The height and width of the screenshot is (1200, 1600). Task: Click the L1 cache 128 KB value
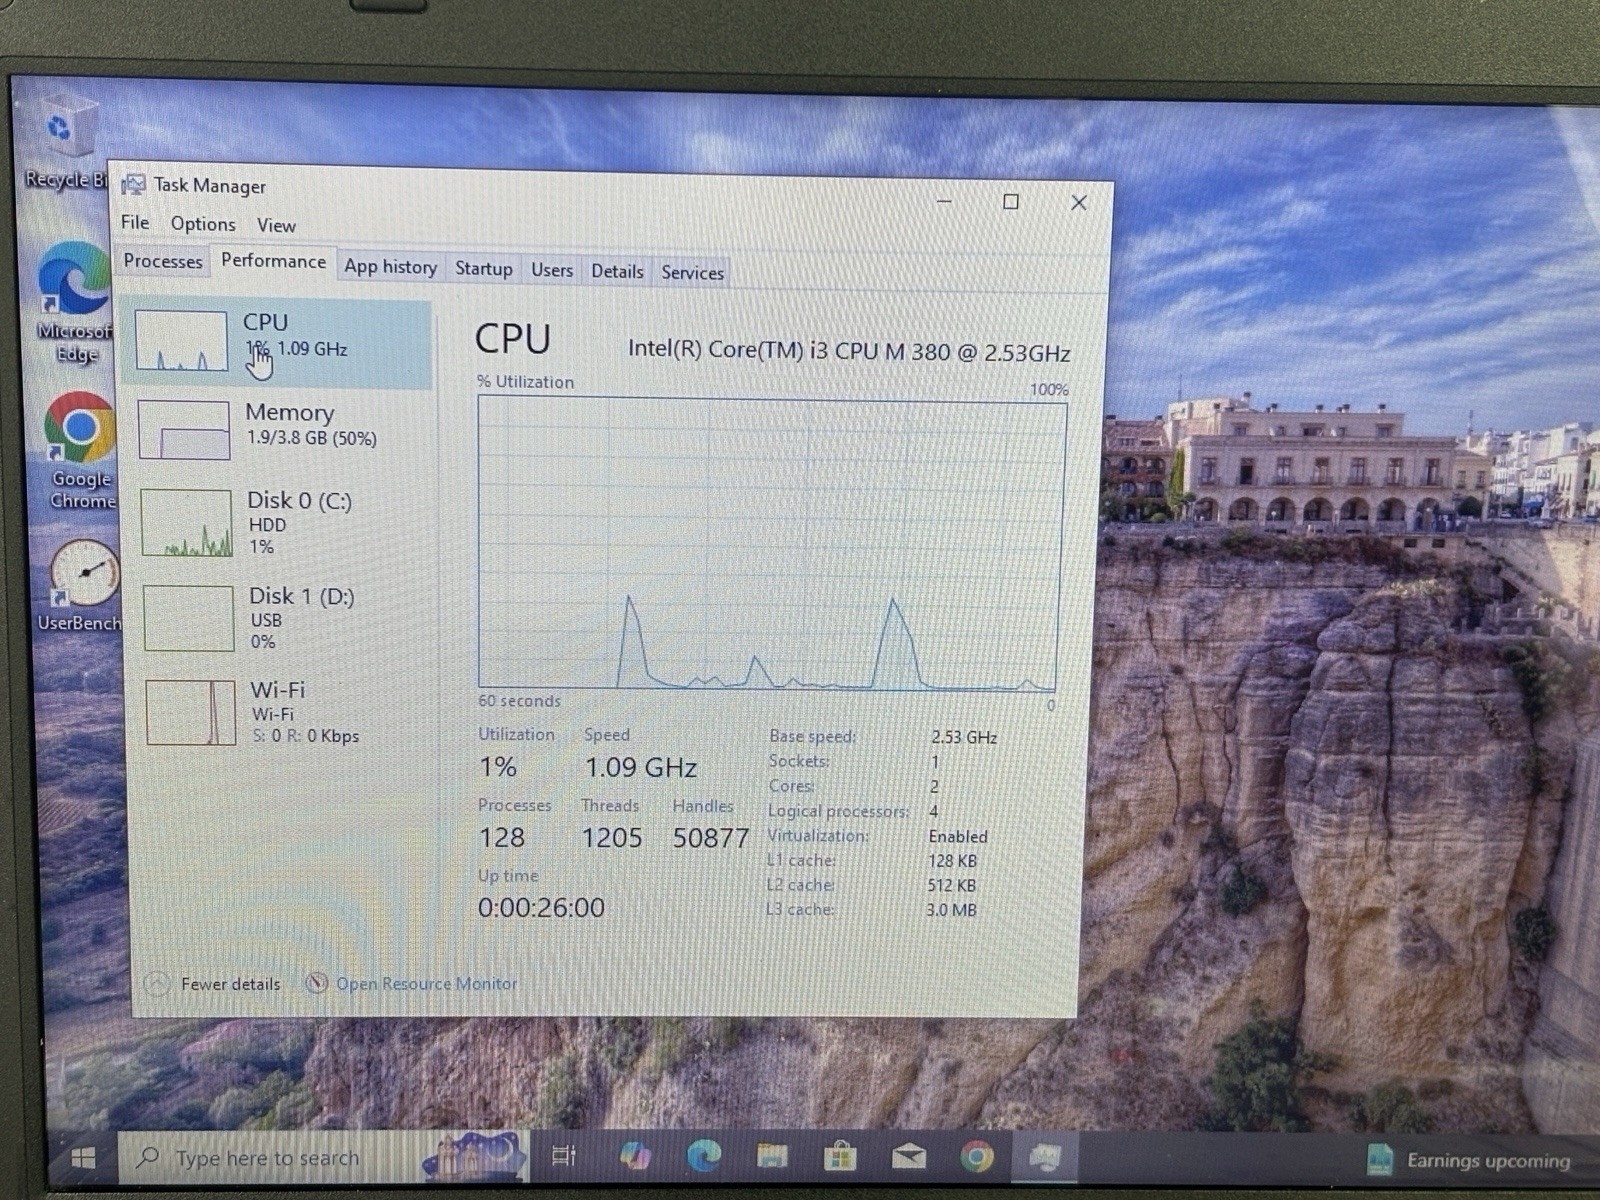[x=952, y=861]
